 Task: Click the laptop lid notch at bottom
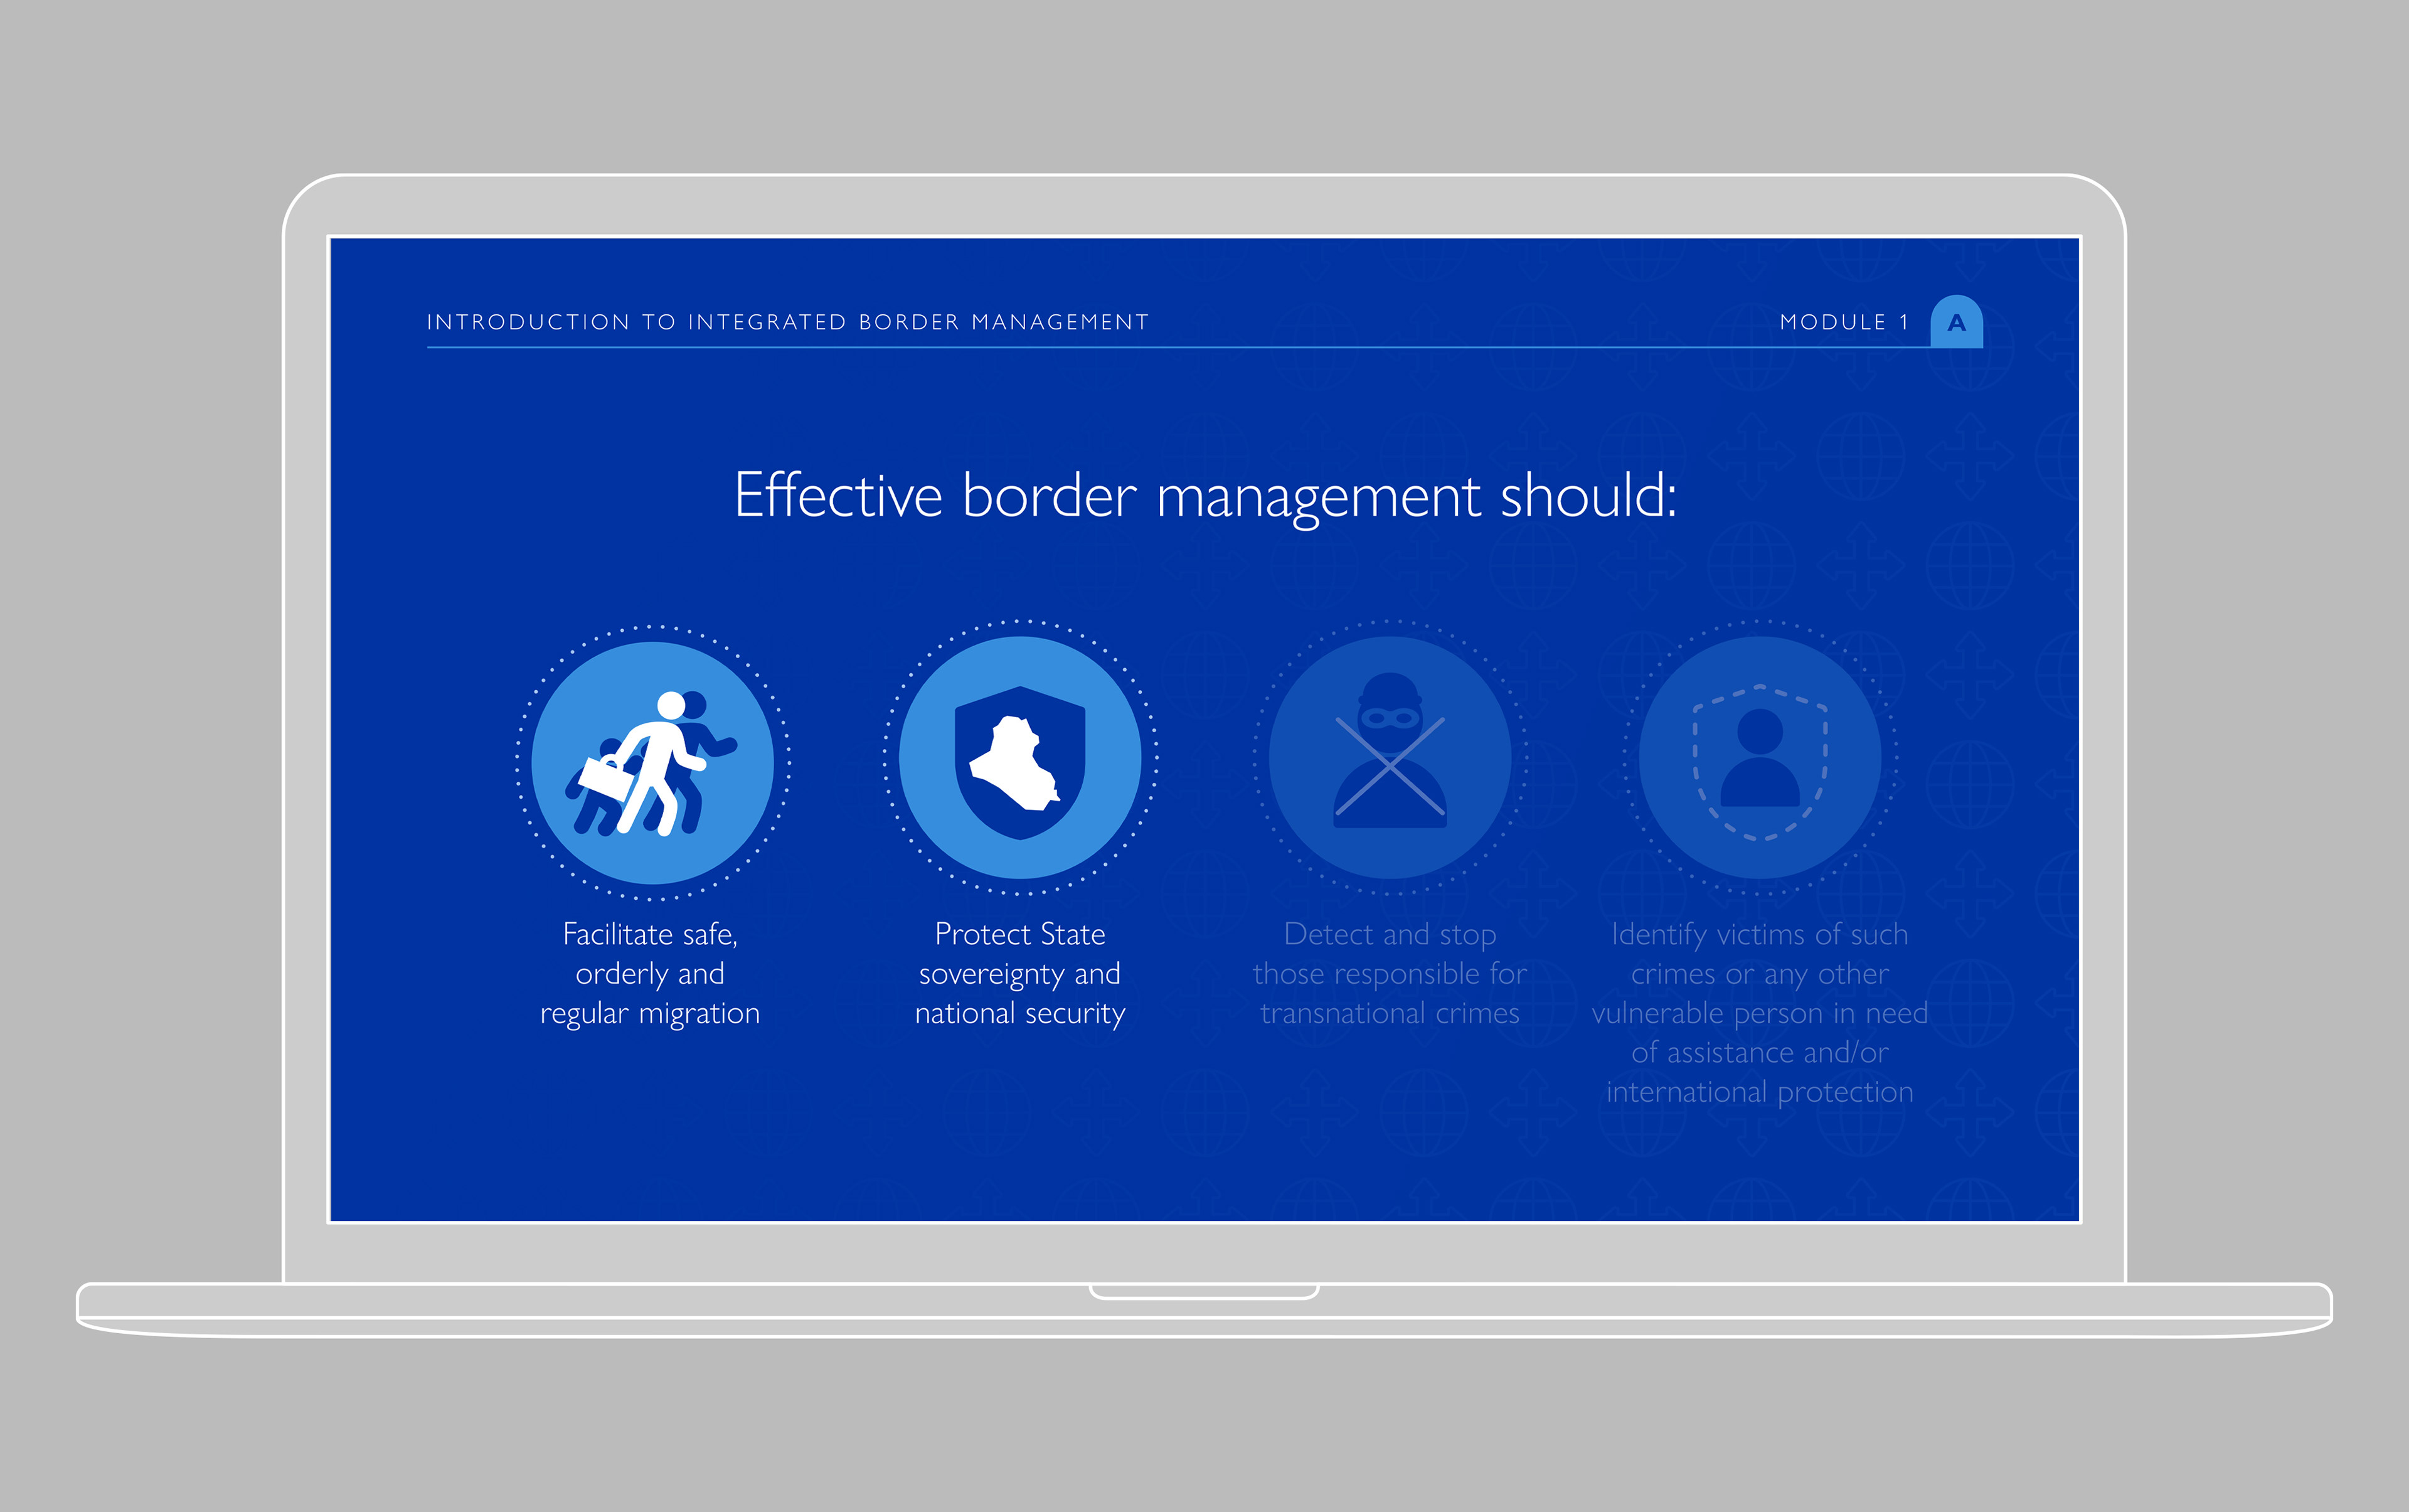click(x=1203, y=1291)
